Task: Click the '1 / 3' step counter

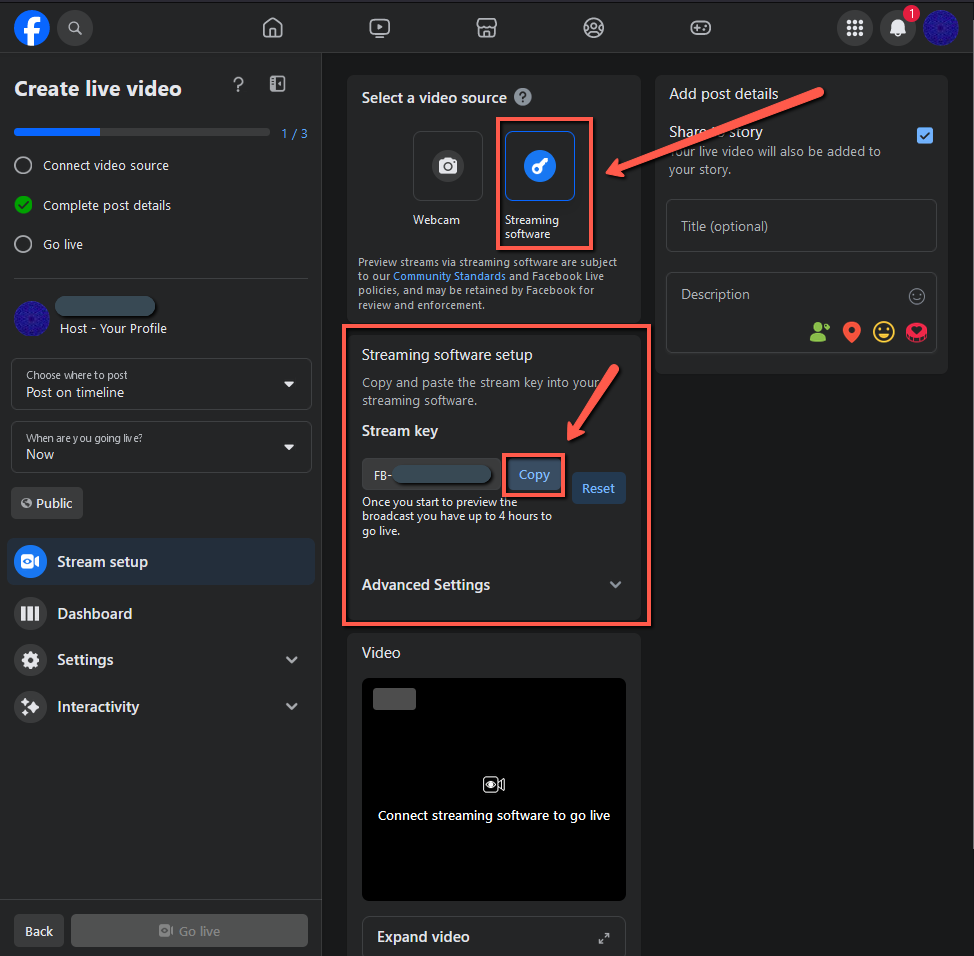Action: coord(294,134)
